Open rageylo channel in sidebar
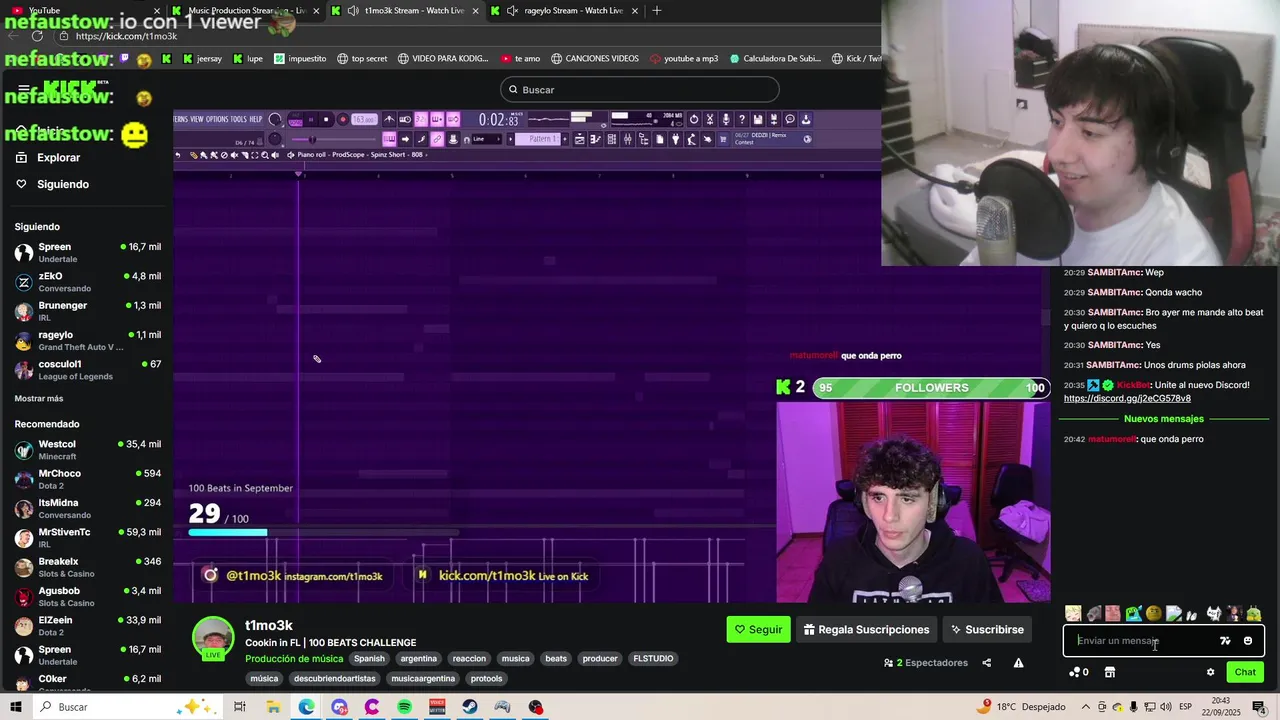Viewport: 1280px width, 720px height. [87, 341]
